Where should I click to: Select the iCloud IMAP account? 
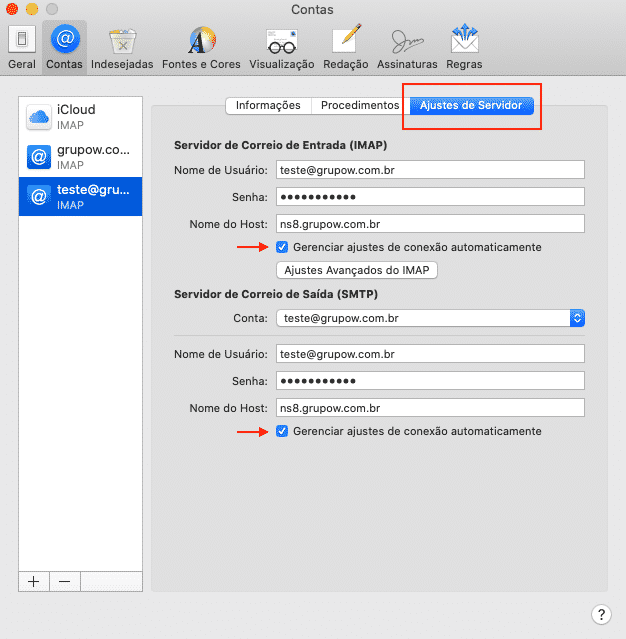point(80,117)
